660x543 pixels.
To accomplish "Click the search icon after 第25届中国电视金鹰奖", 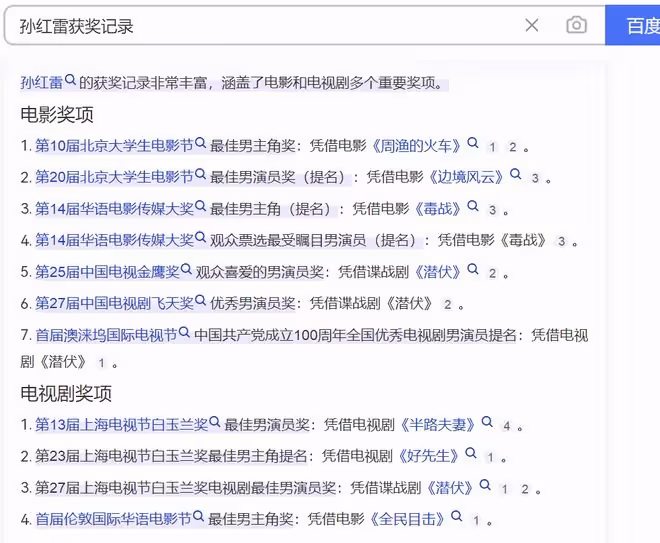I will point(186,269).
